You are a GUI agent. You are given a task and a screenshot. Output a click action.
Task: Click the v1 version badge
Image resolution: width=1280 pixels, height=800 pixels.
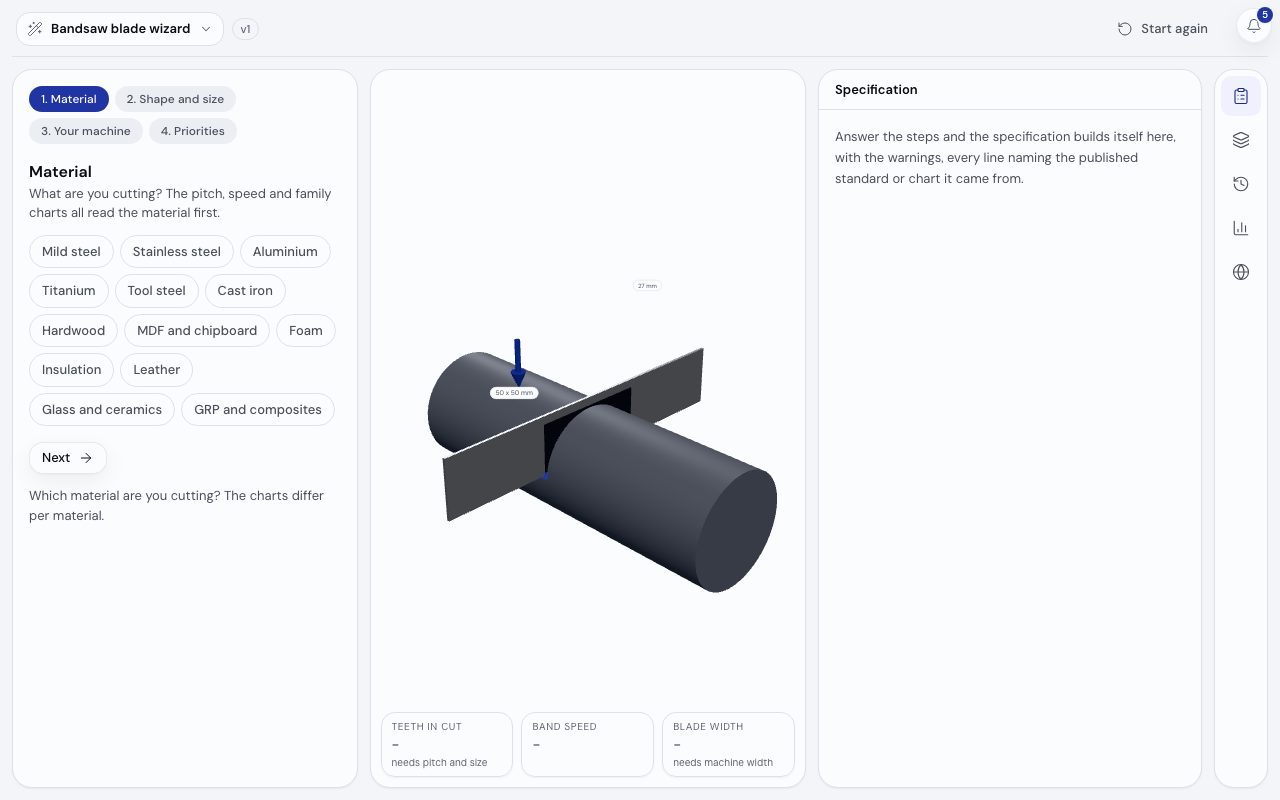(x=245, y=29)
